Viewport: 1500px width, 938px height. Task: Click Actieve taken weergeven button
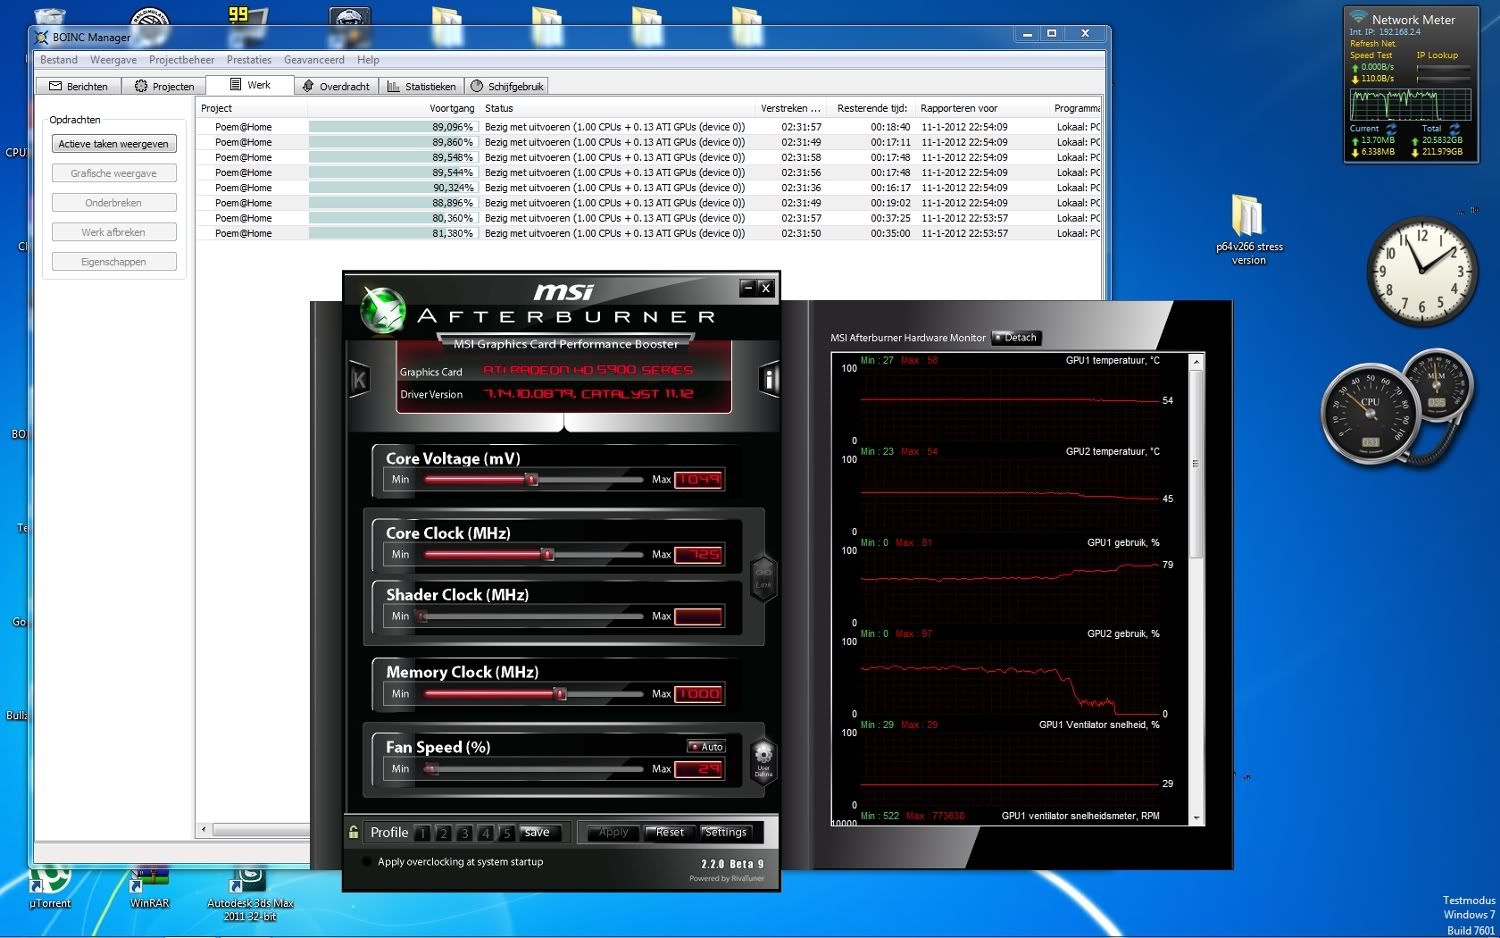tap(113, 144)
